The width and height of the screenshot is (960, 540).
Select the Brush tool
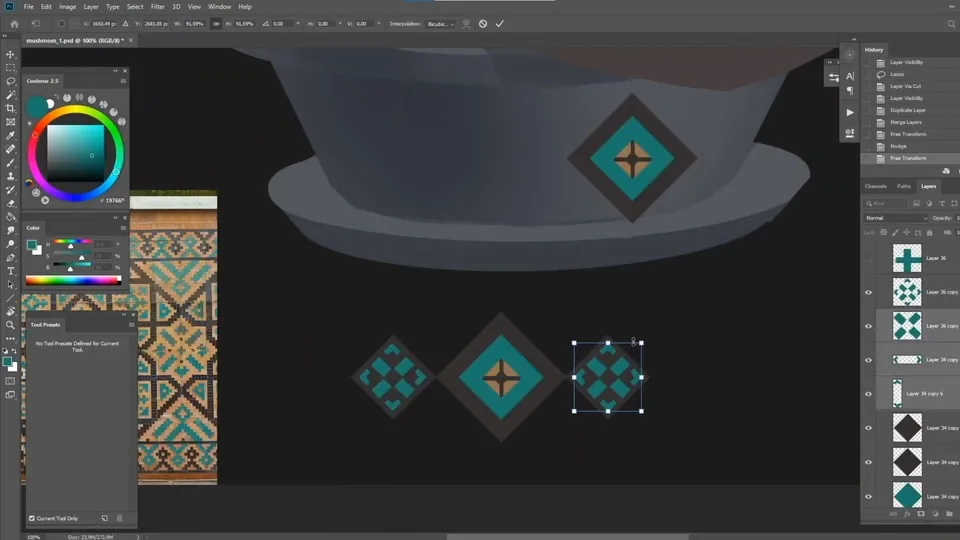(10, 163)
